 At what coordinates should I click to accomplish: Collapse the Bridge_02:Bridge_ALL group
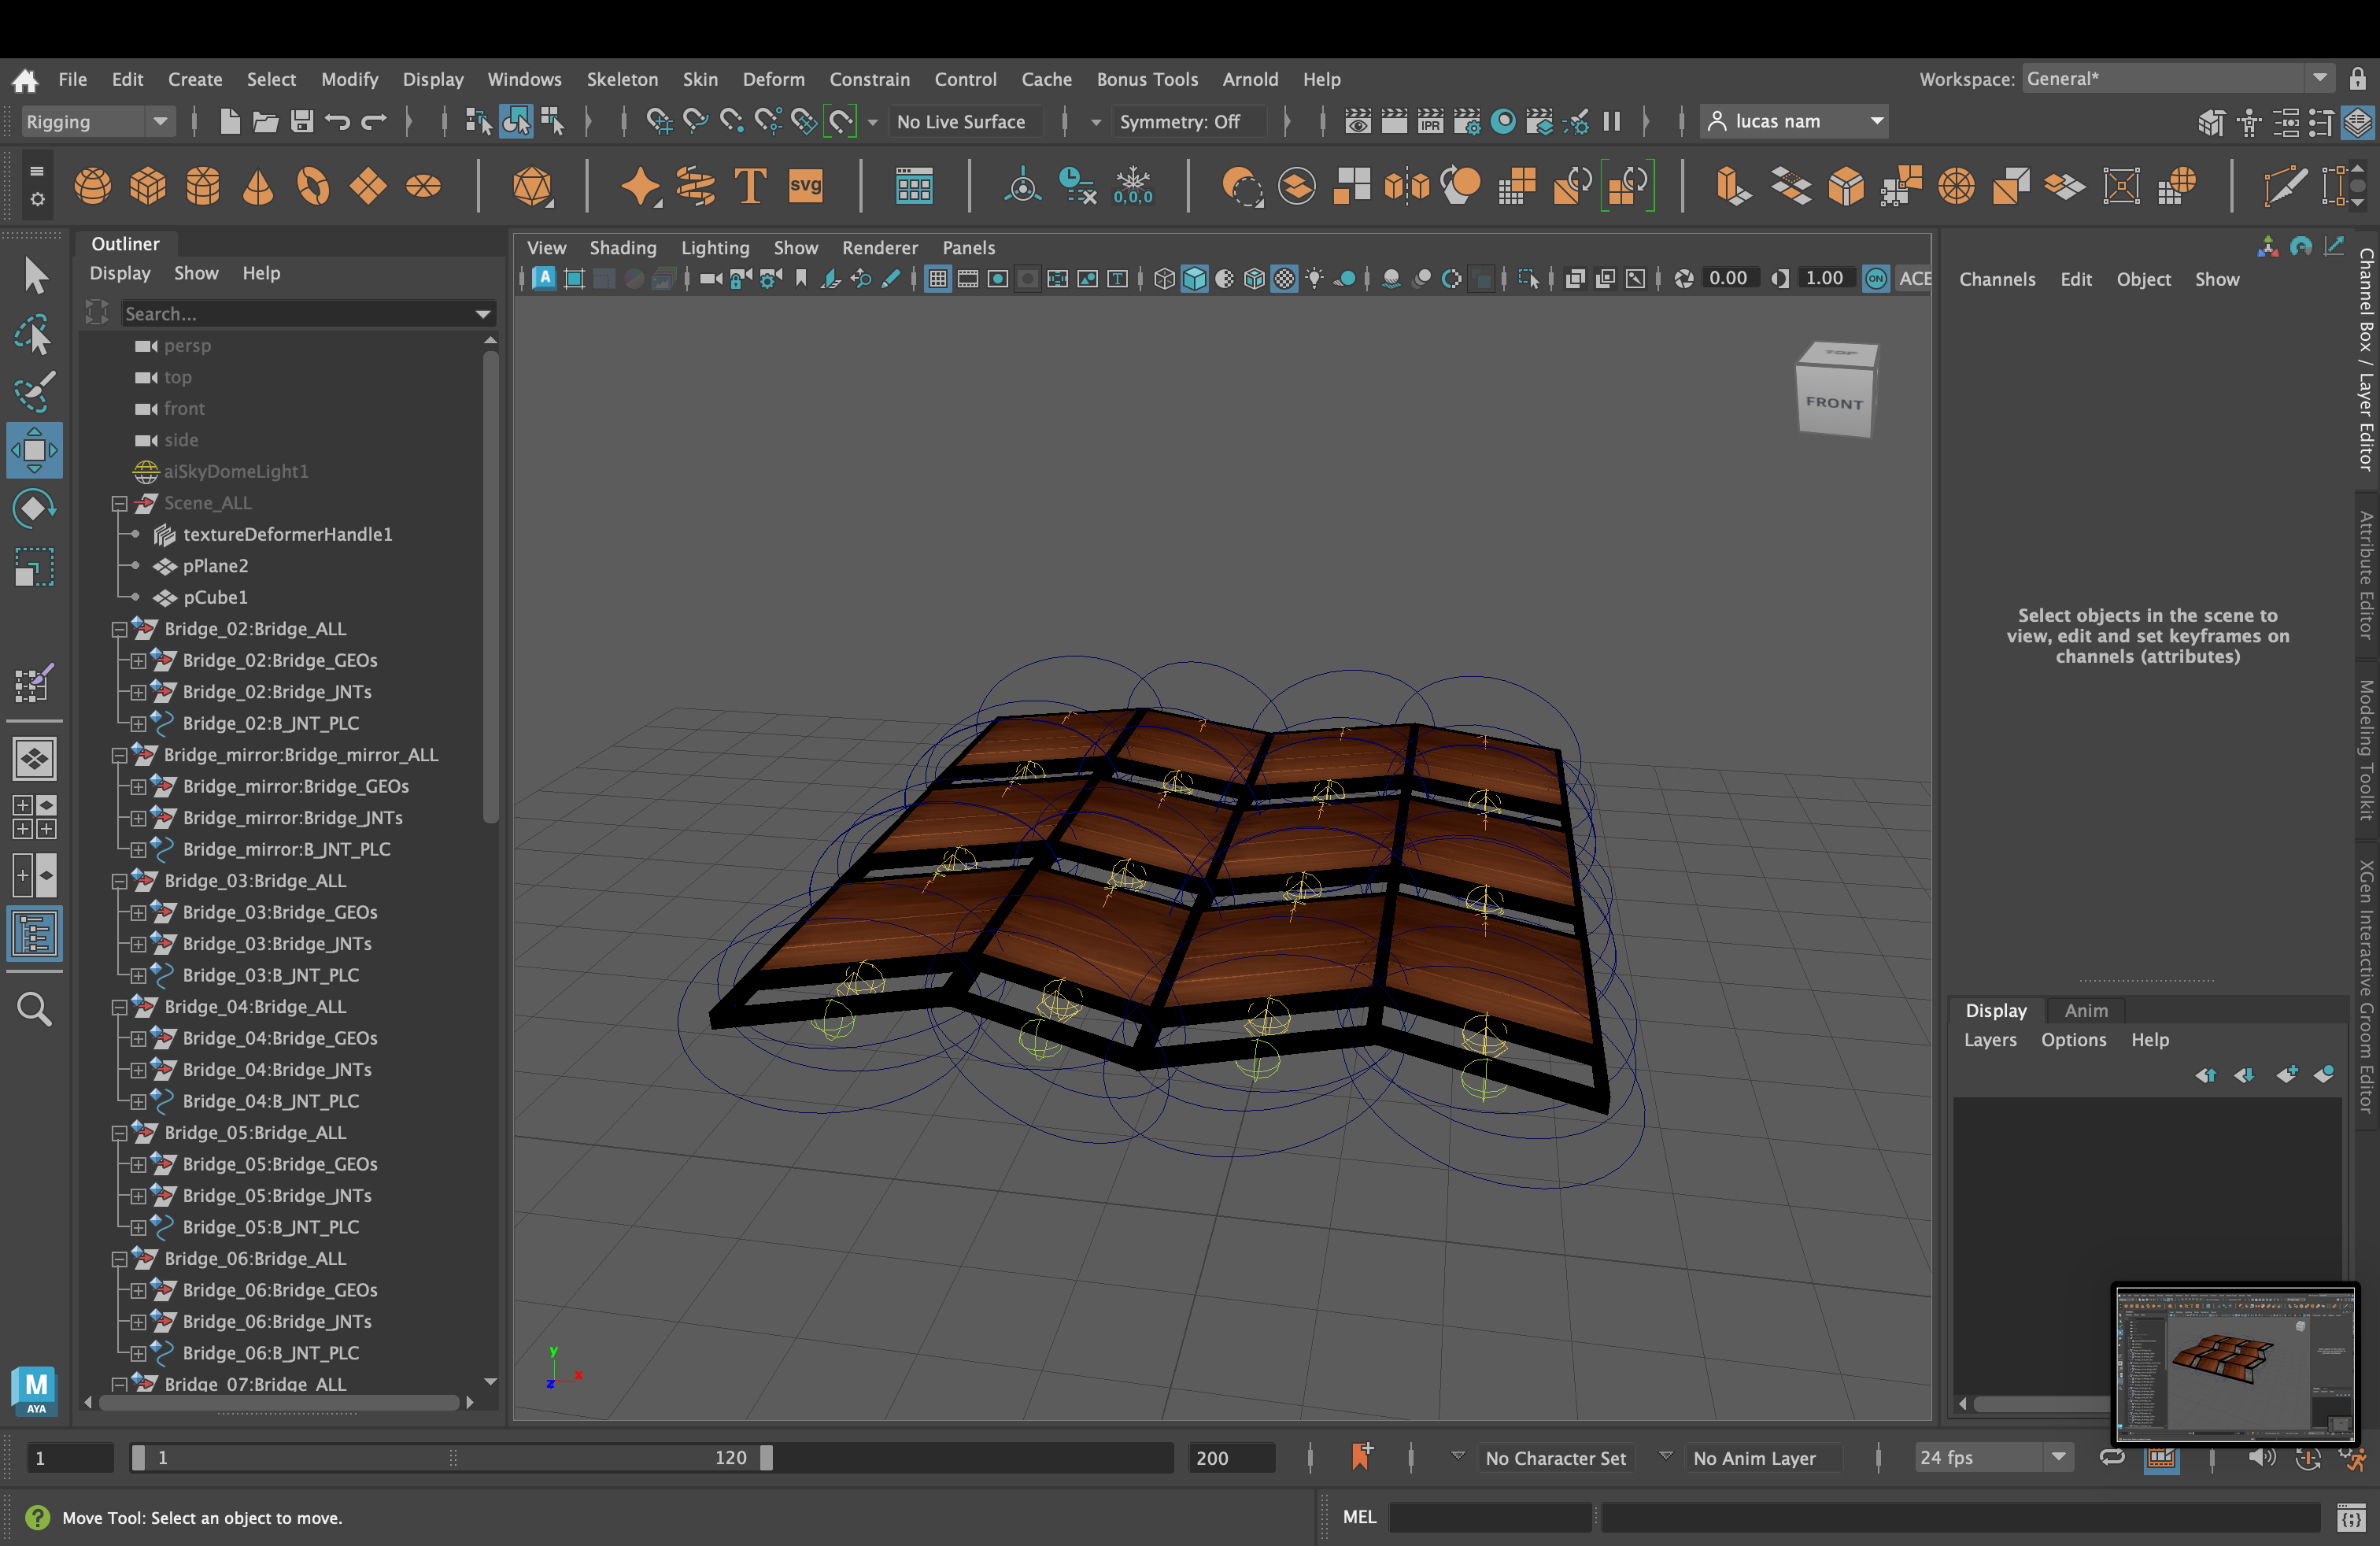tap(119, 629)
